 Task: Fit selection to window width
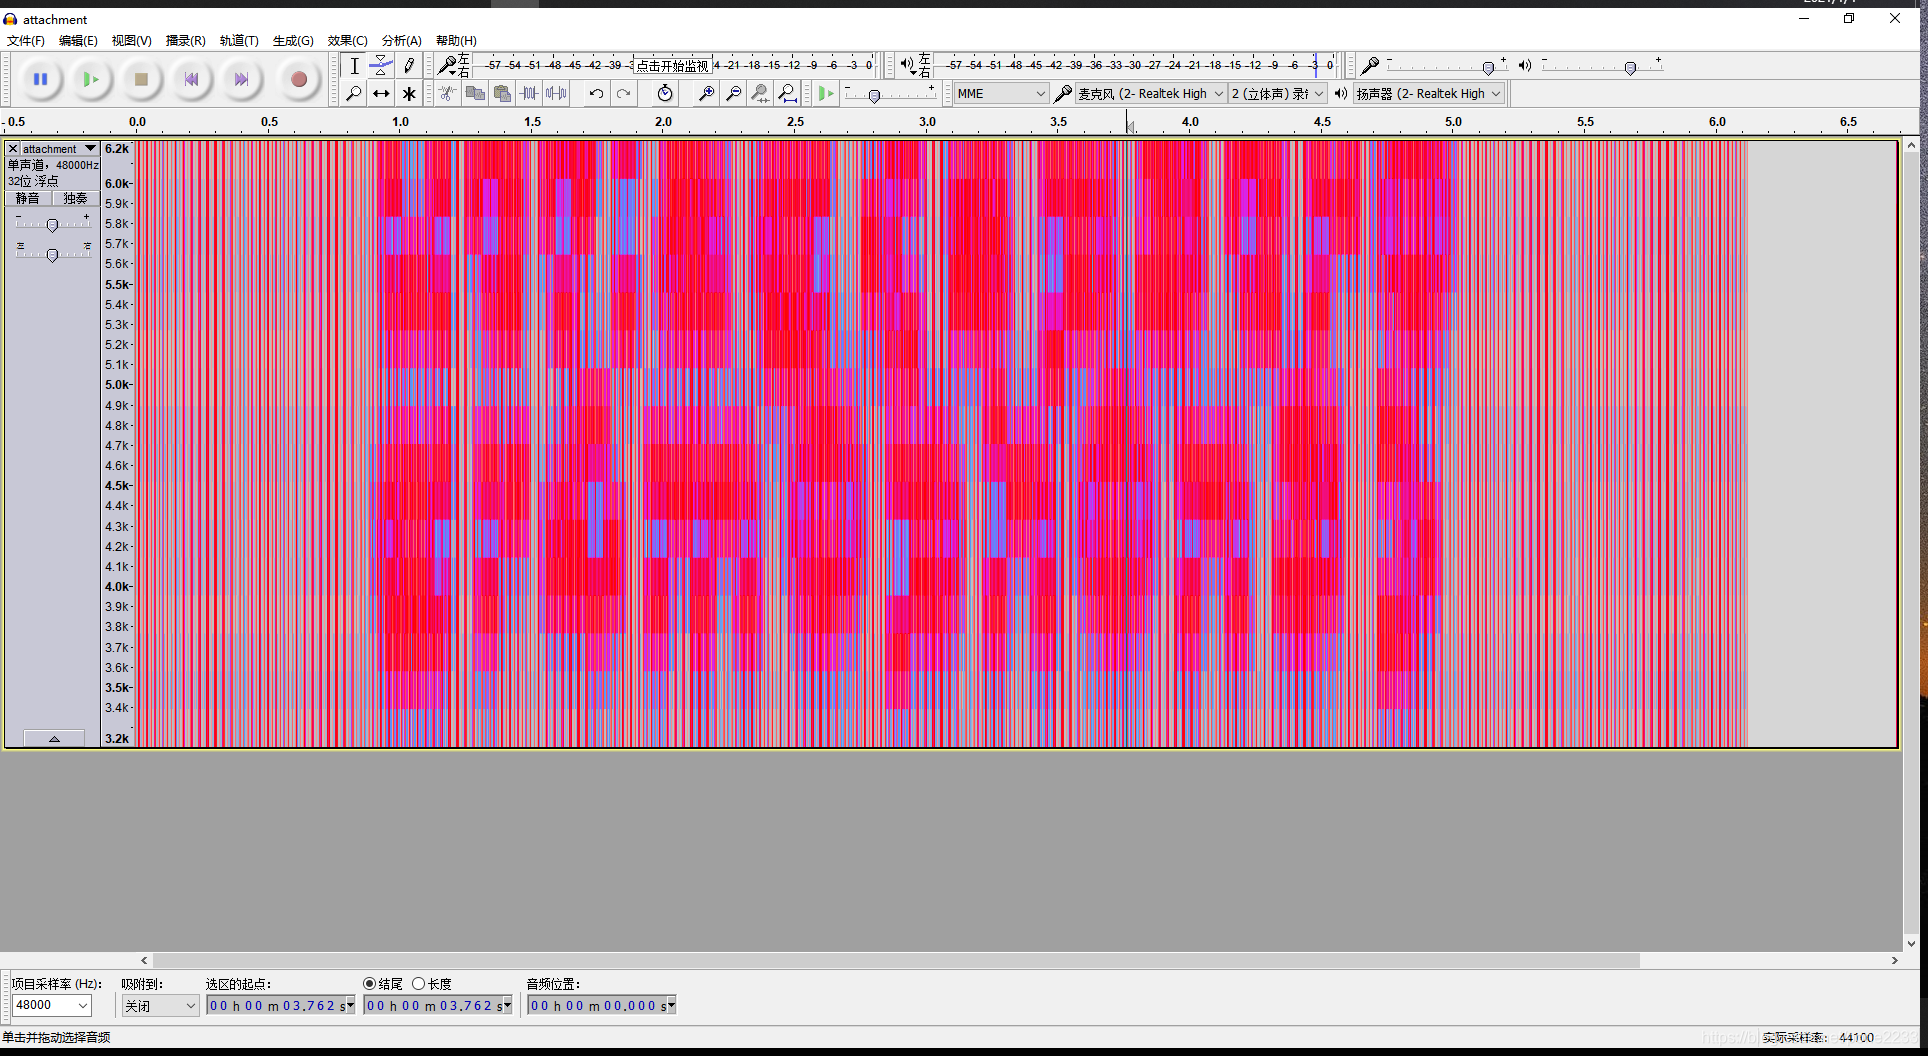760,93
